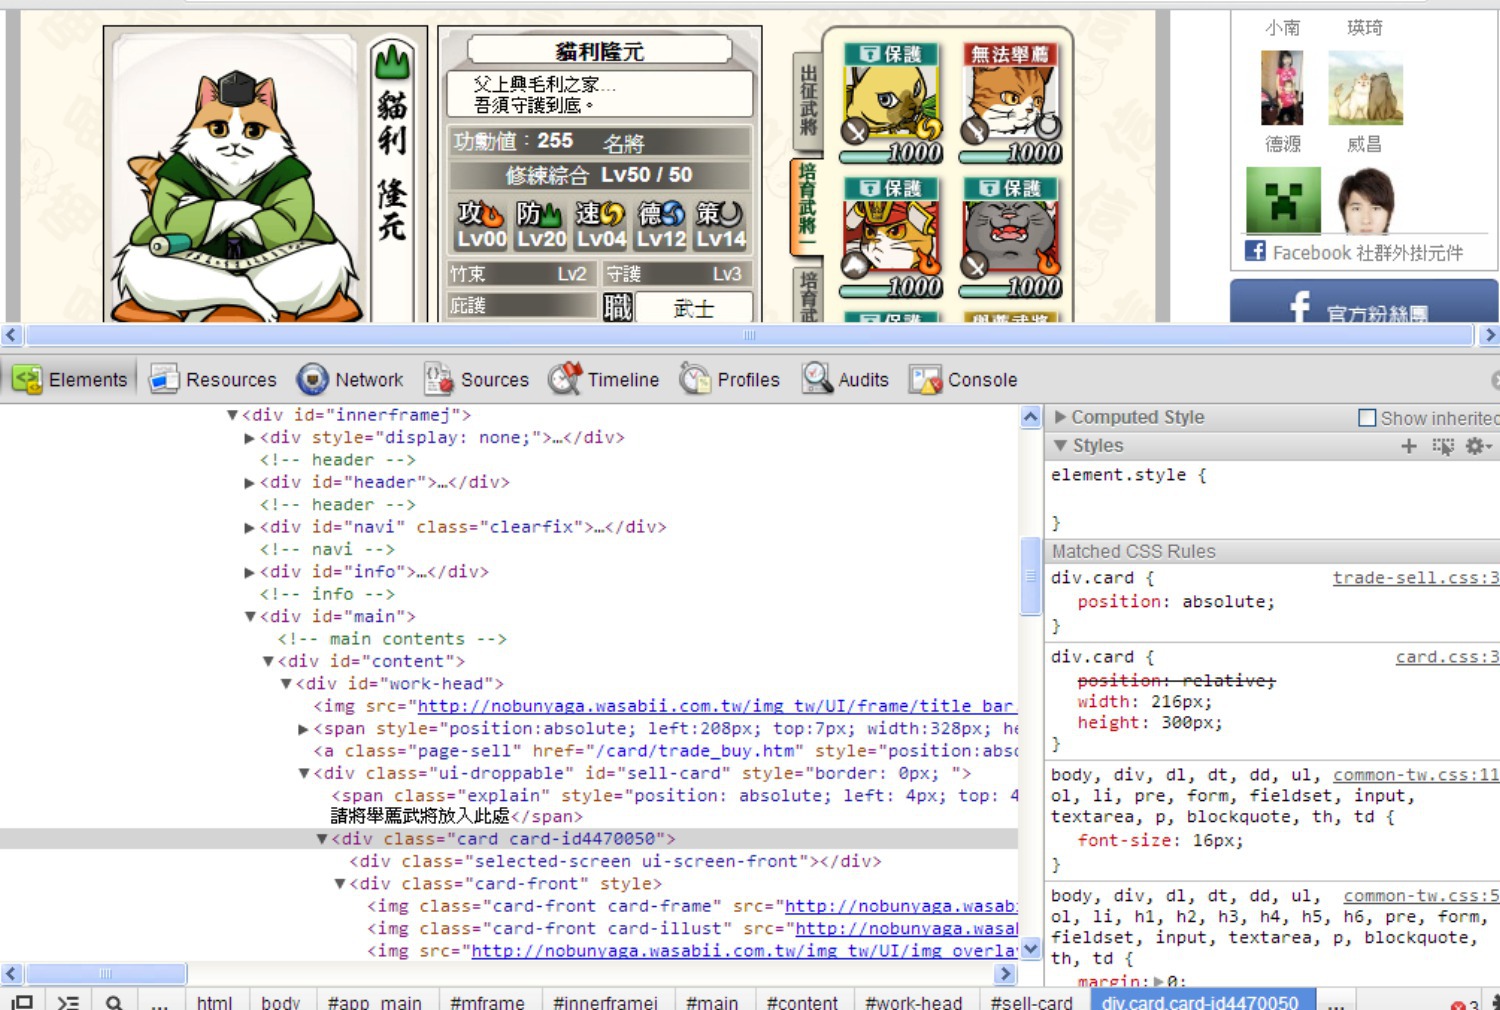Expand the div id="header" node
This screenshot has width=1500, height=1010.
249,483
